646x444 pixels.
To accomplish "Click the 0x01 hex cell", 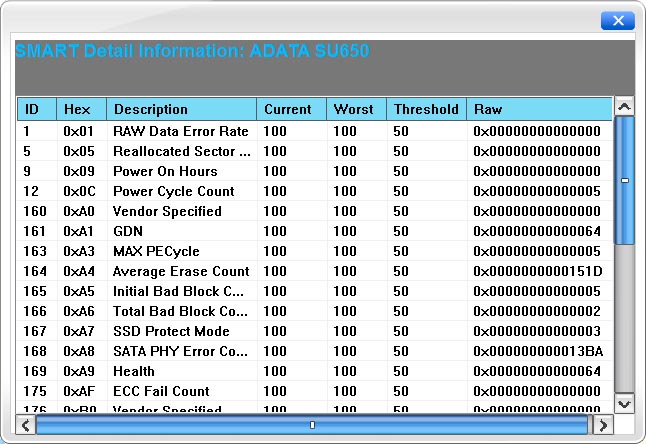I will pyautogui.click(x=79, y=131).
